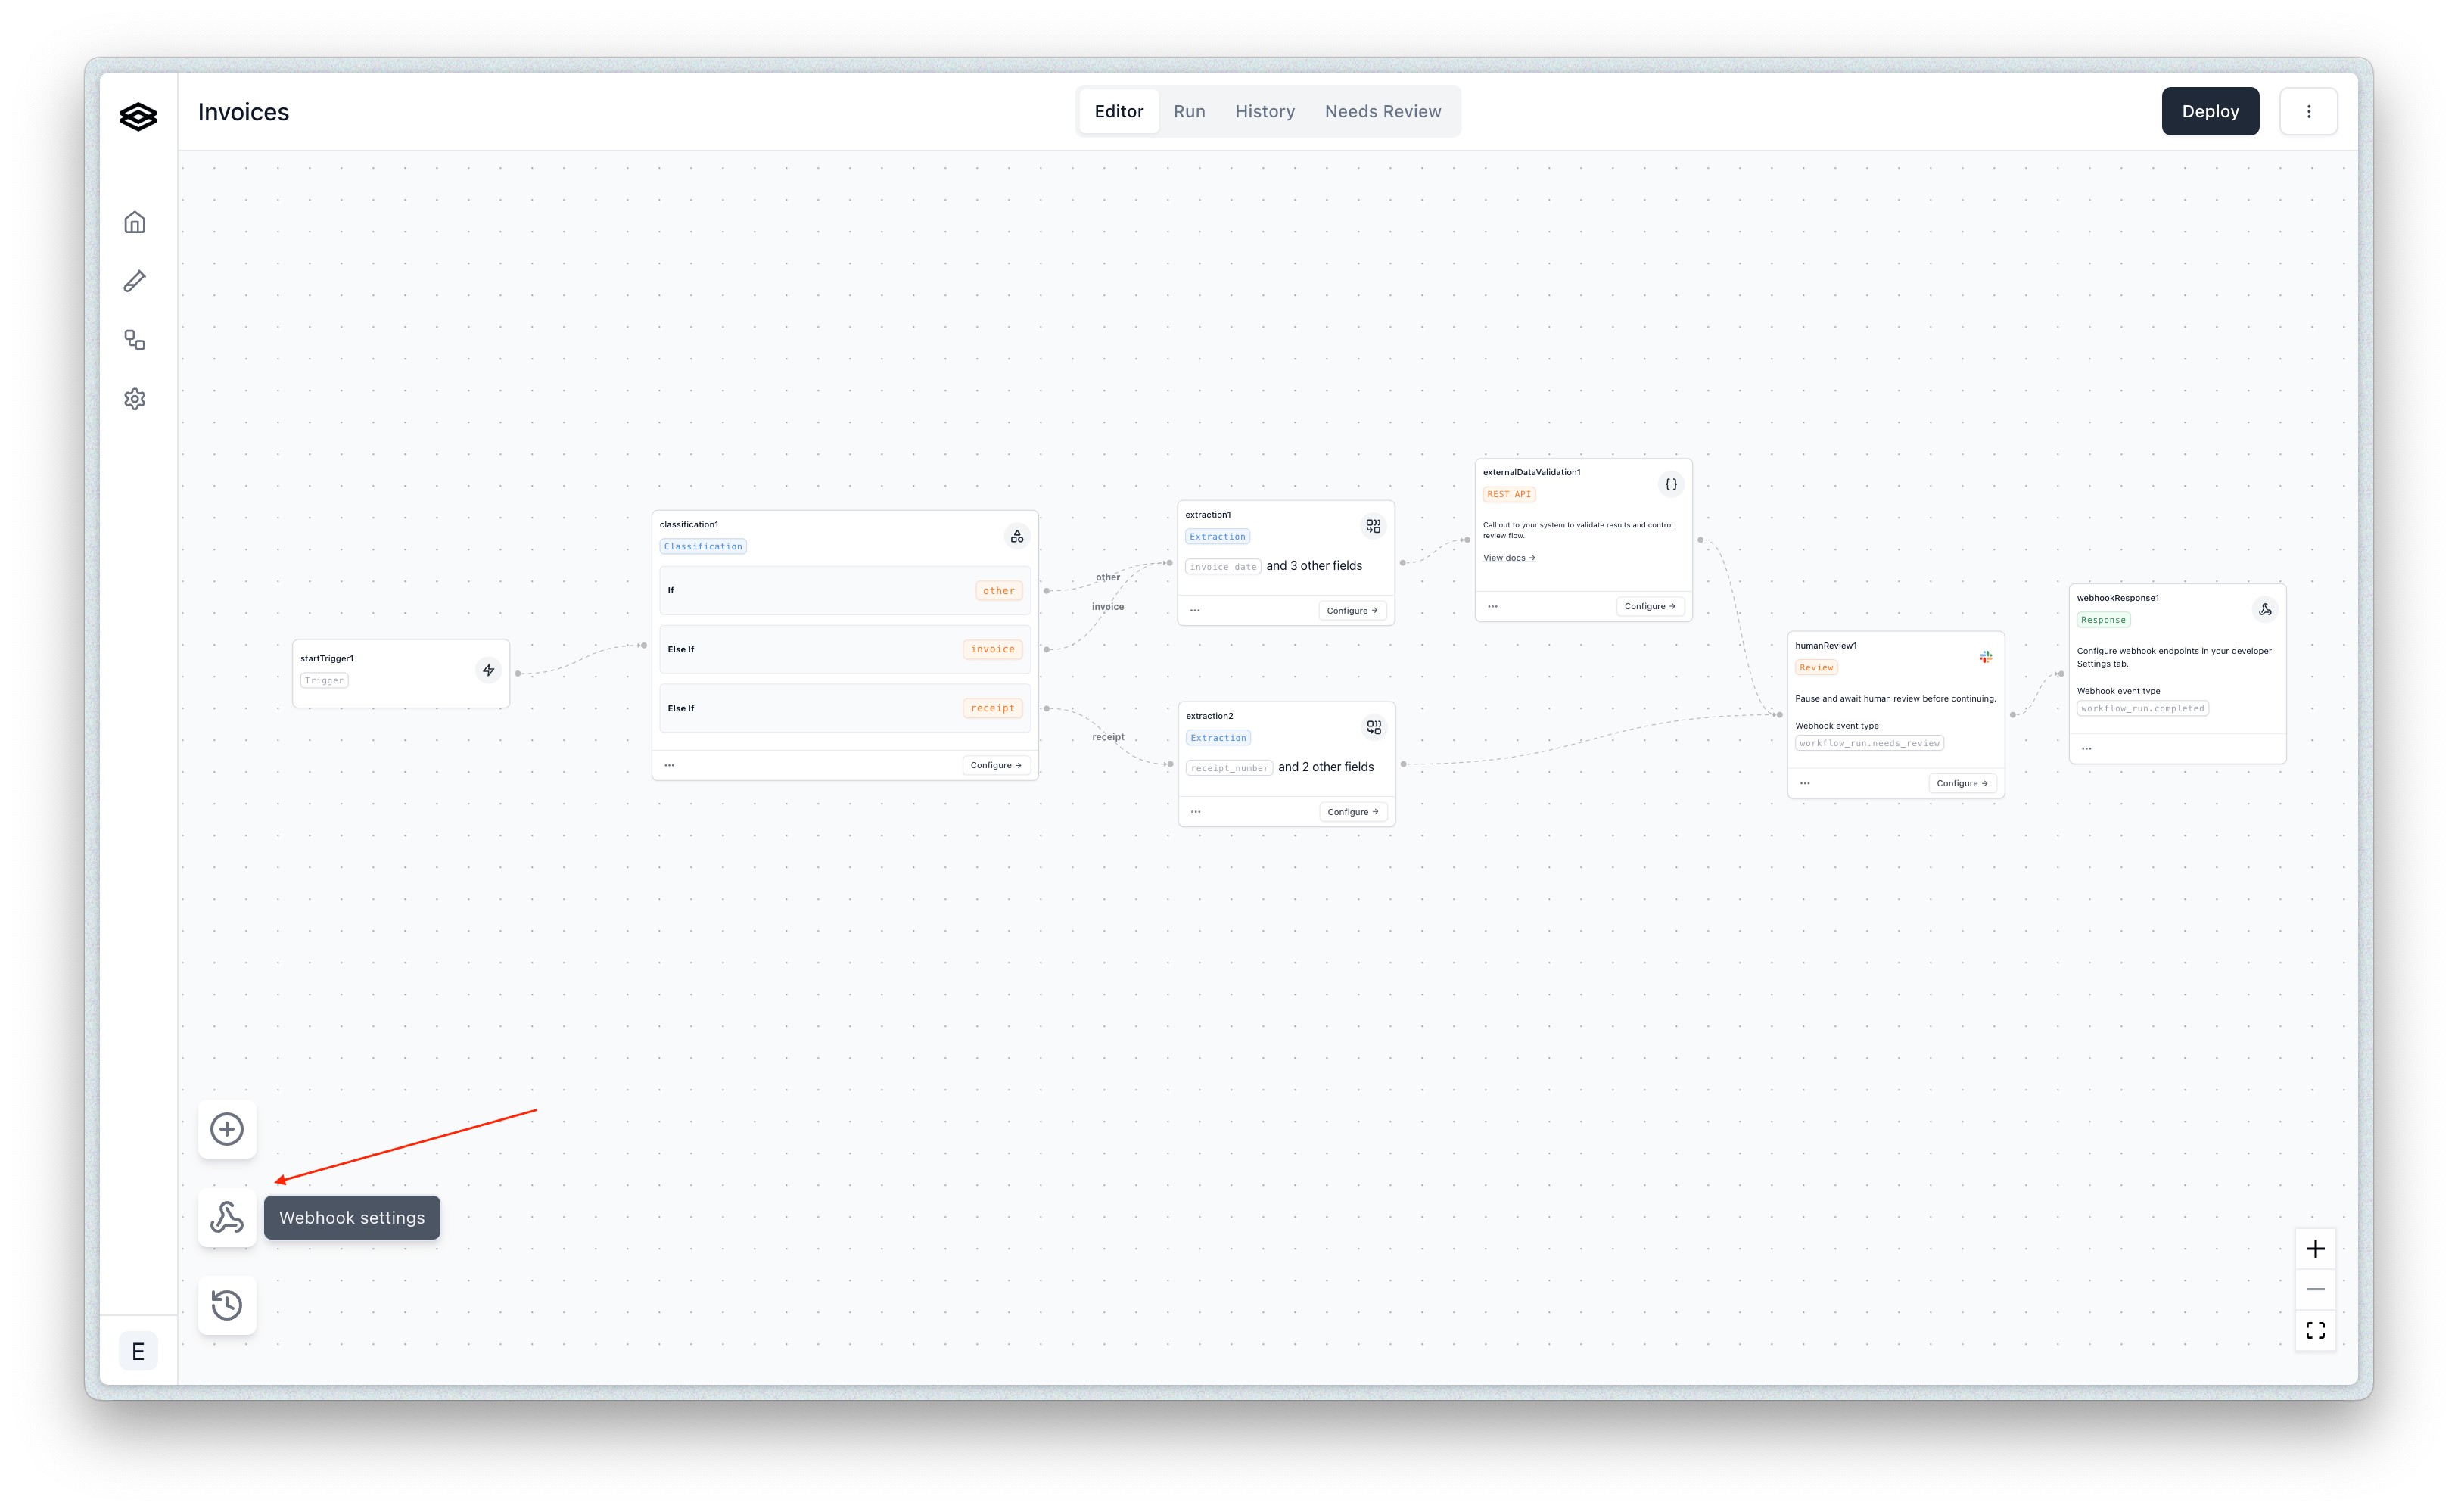Image resolution: width=2458 pixels, height=1512 pixels.
Task: Click the add node plus button
Action: [x=227, y=1129]
